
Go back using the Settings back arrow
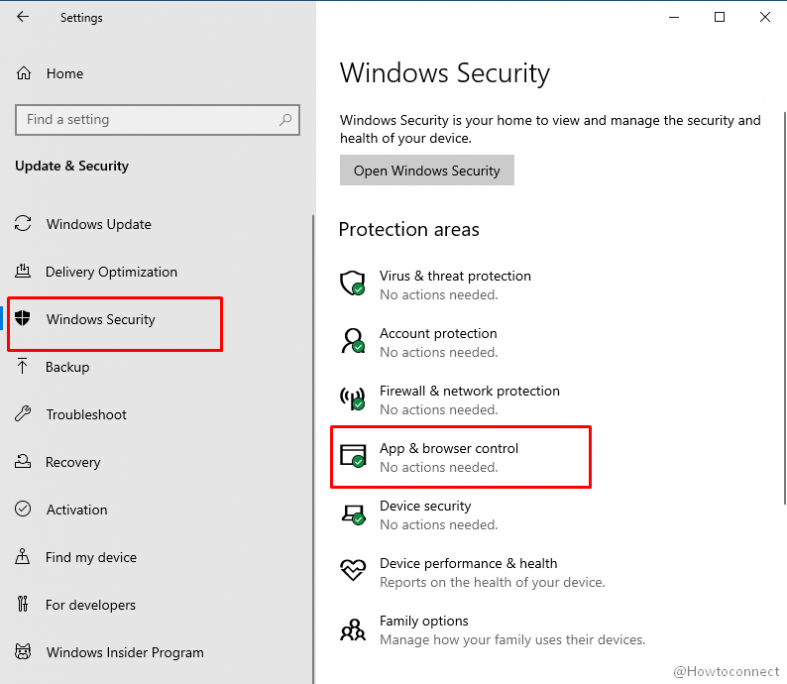click(x=23, y=17)
